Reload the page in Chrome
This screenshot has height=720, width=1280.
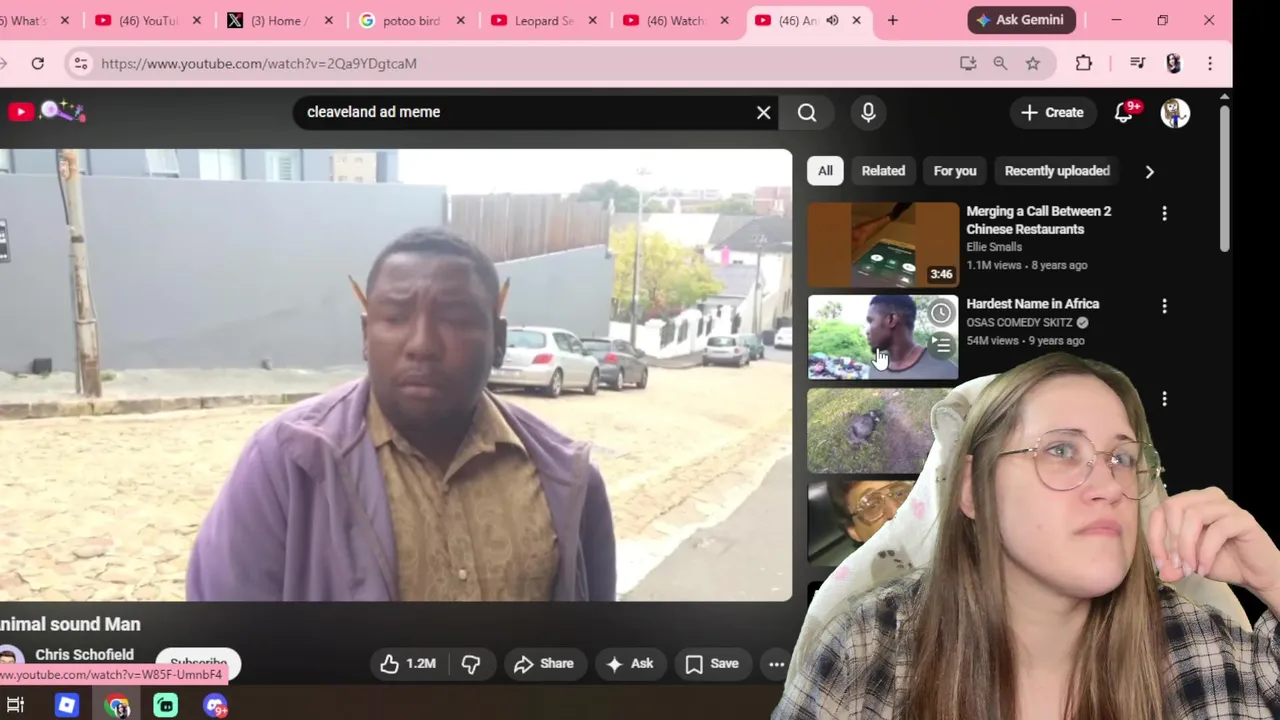click(x=37, y=63)
